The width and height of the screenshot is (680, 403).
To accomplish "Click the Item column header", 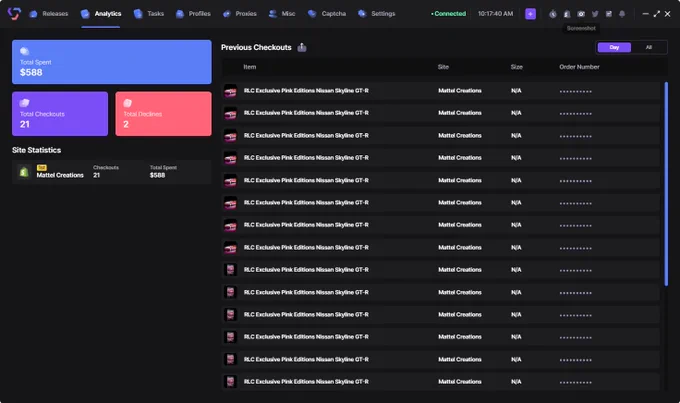I will click(249, 67).
